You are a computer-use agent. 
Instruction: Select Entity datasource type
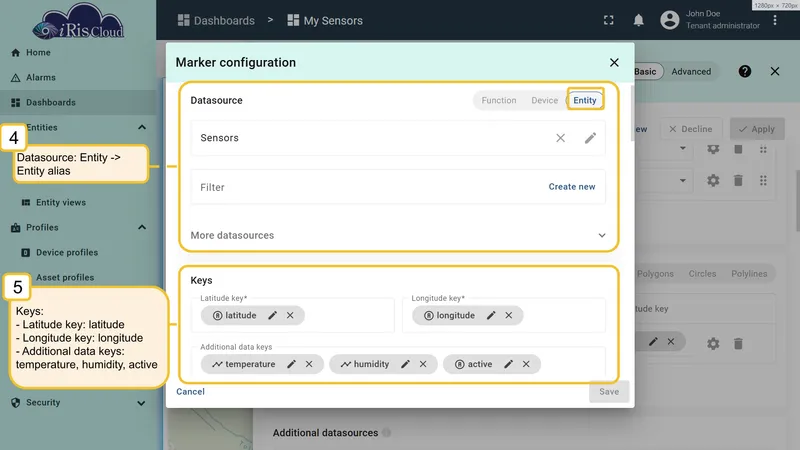[x=585, y=101]
